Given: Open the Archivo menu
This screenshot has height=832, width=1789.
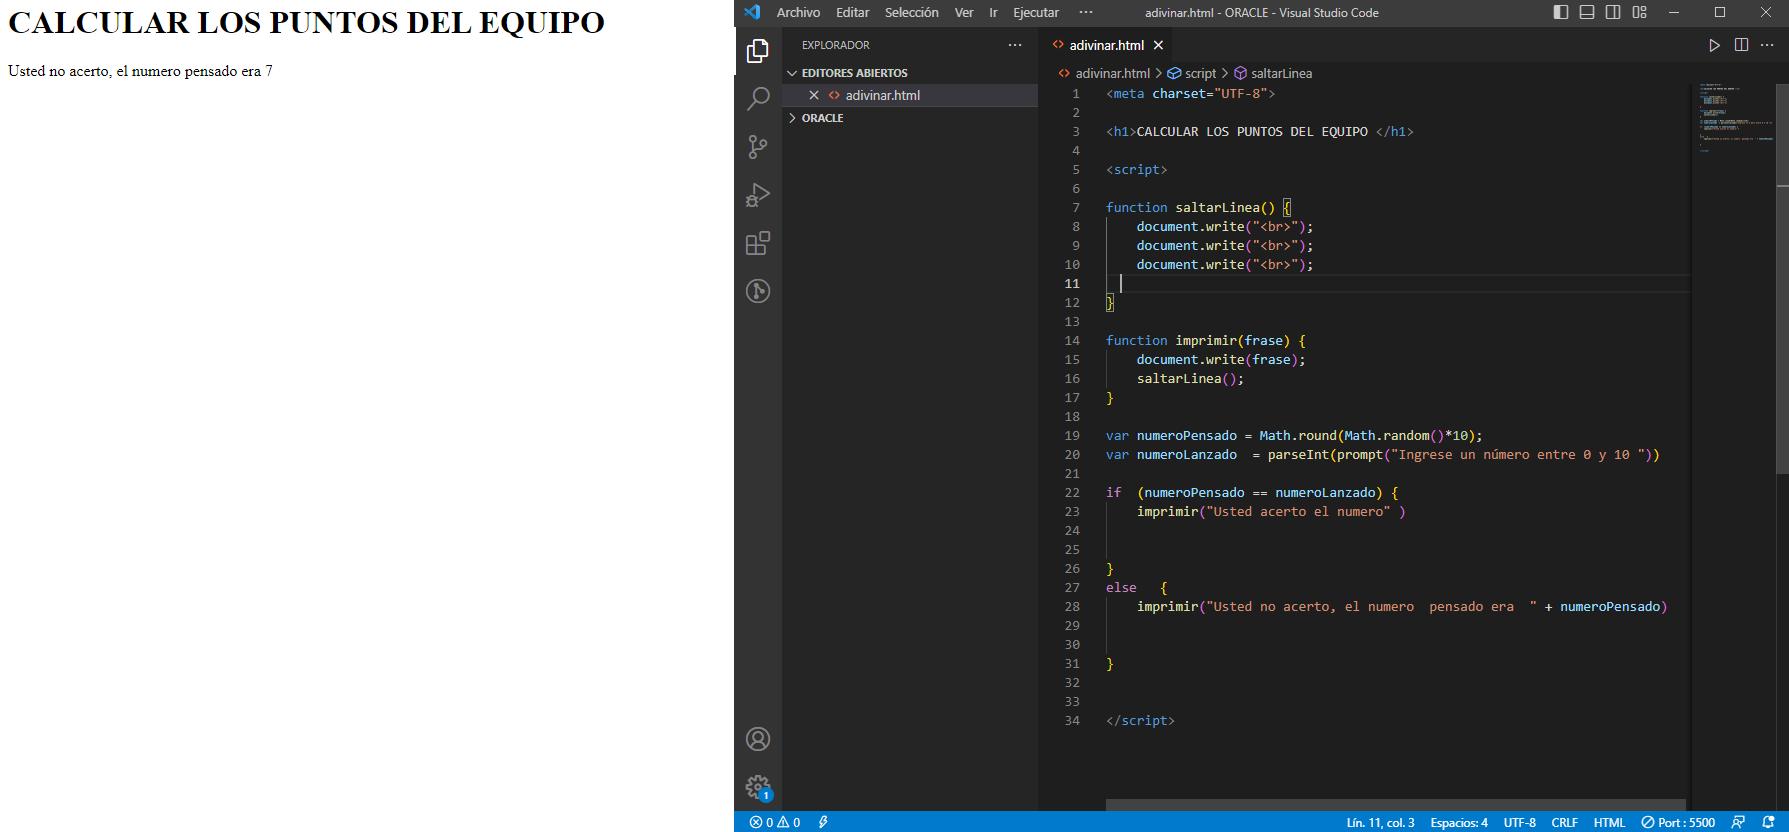Looking at the screenshot, I should pos(798,12).
